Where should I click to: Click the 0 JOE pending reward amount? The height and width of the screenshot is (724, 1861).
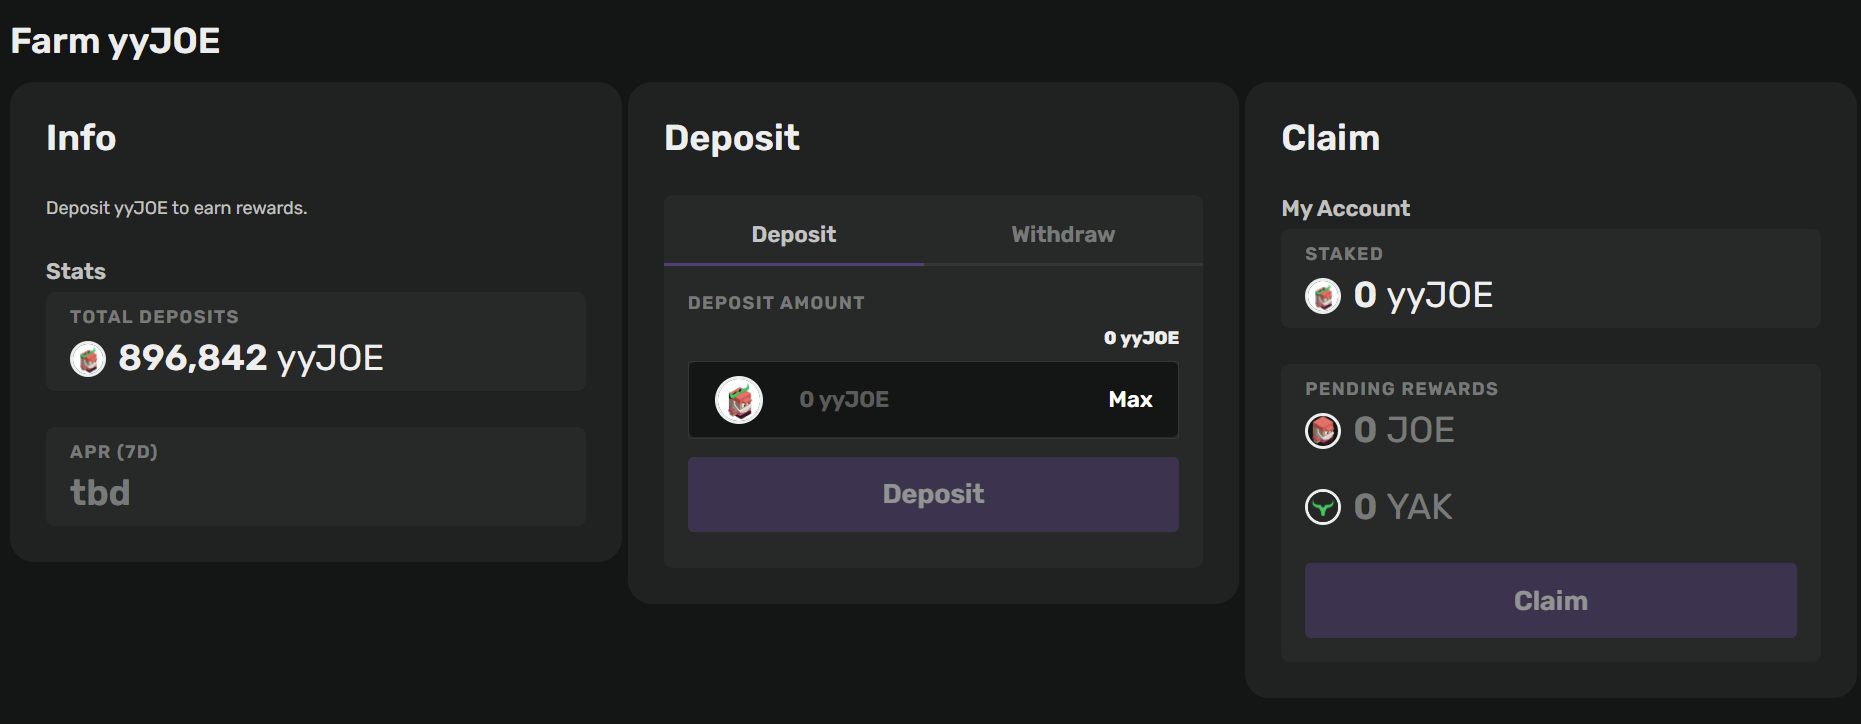1404,431
